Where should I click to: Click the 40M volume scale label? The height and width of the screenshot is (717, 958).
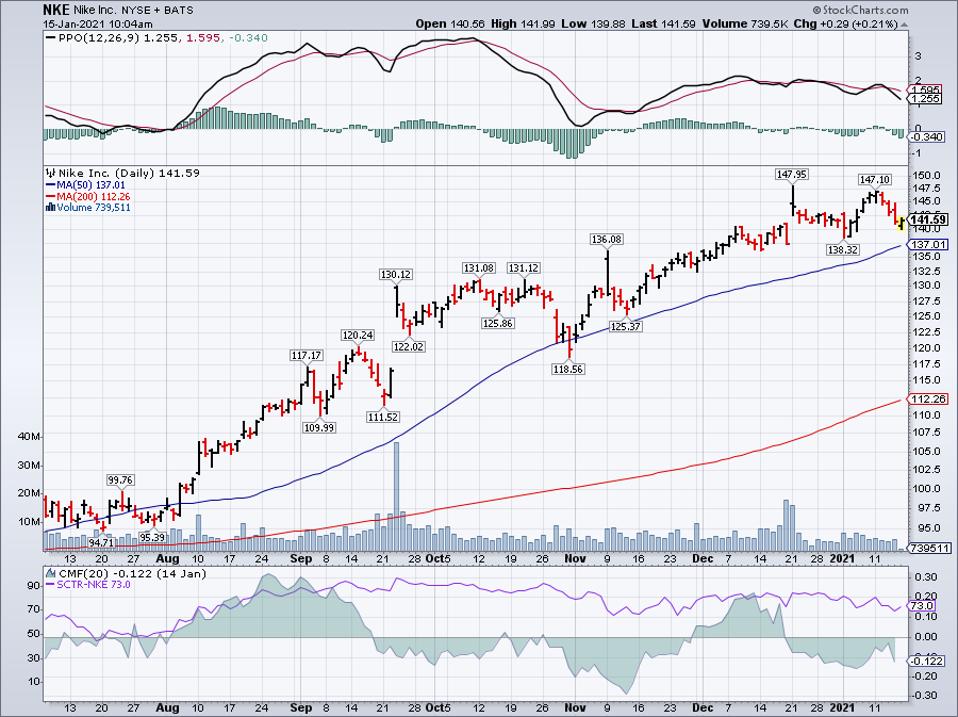[29, 437]
